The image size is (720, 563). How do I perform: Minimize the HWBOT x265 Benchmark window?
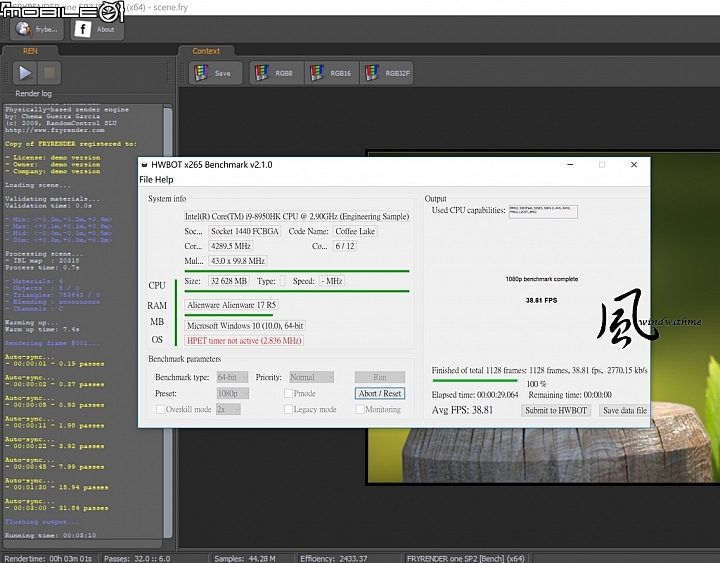(570, 164)
